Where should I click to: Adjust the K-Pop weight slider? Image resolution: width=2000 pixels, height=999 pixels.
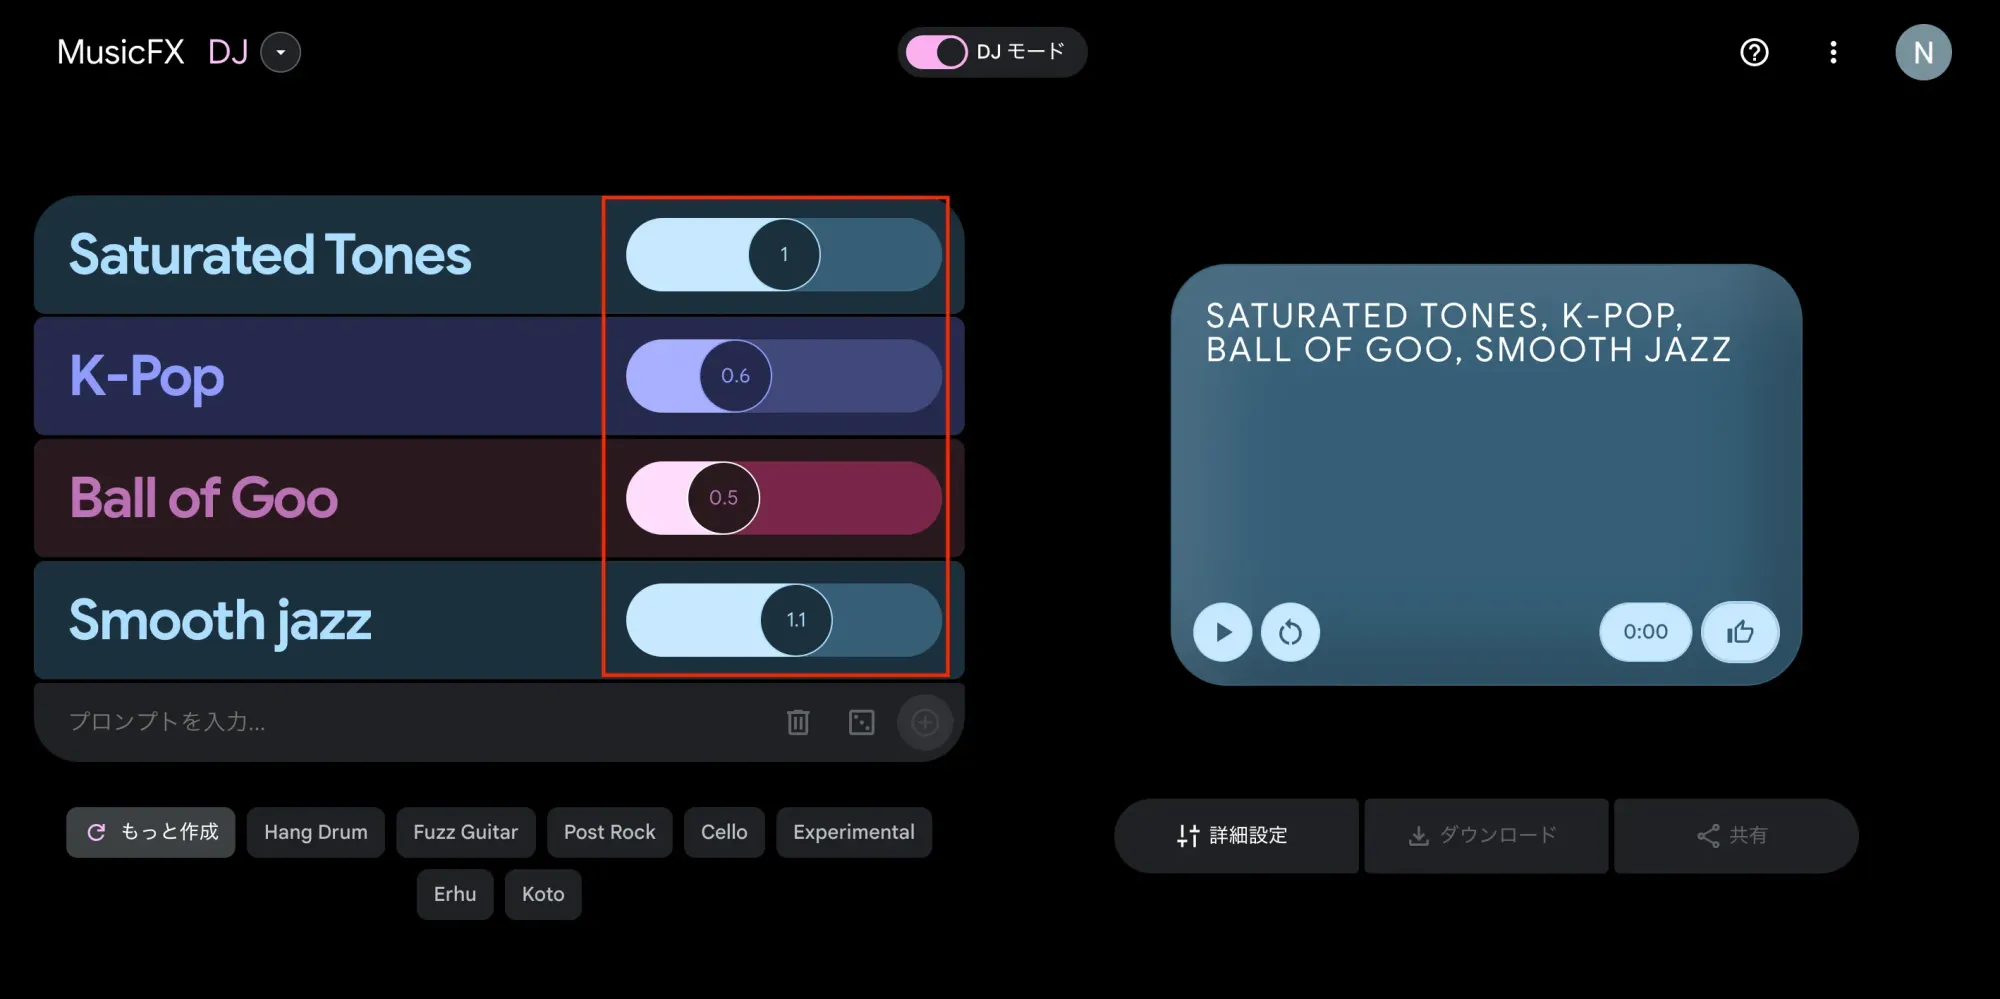click(784, 376)
